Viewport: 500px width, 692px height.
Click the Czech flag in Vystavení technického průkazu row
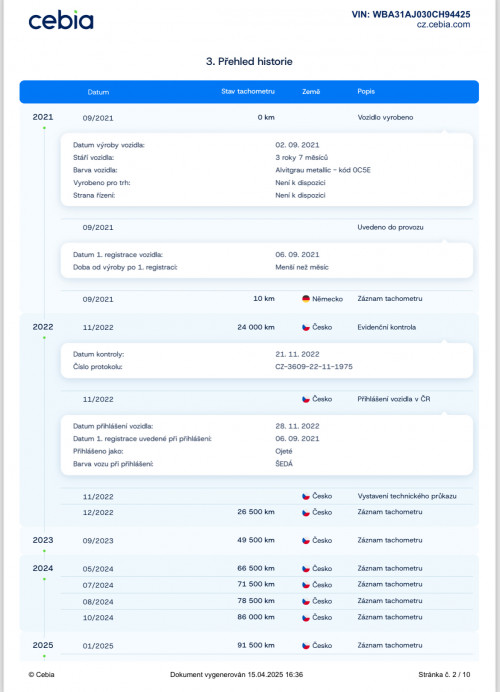pyautogui.click(x=306, y=496)
